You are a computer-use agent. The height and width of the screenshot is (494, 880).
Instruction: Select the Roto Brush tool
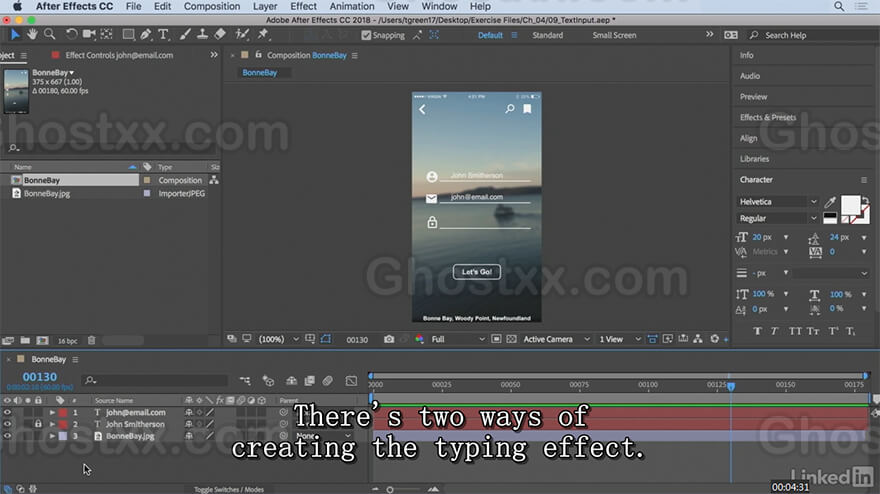click(x=242, y=35)
